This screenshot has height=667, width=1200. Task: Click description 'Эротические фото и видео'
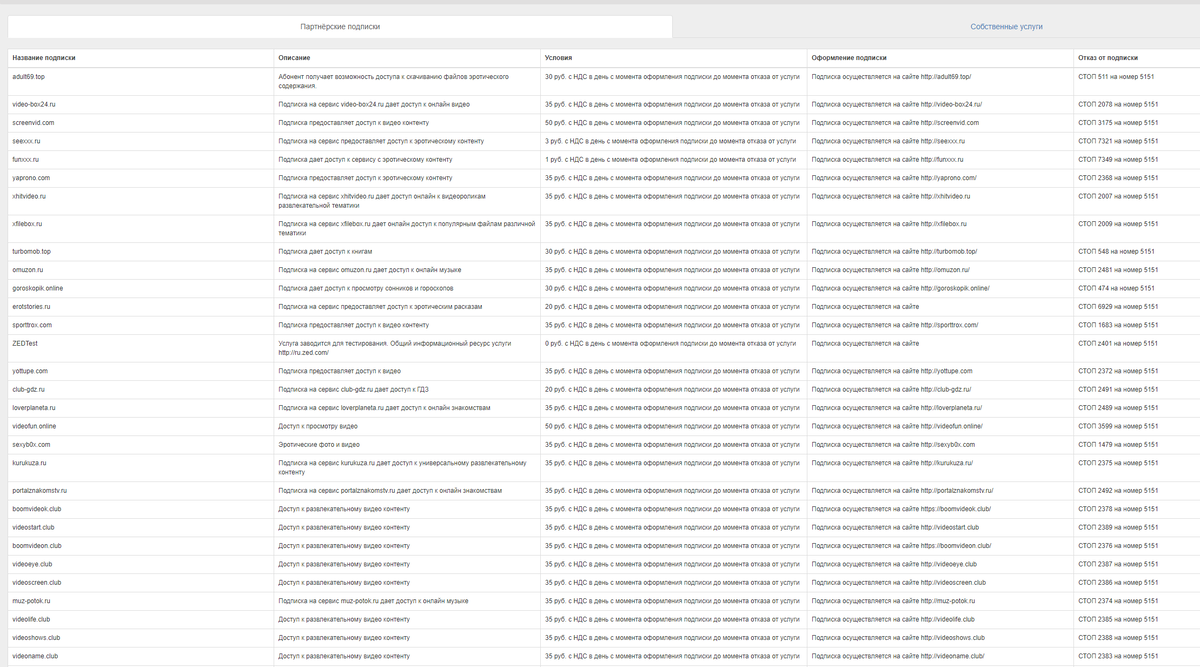[x=319, y=444]
